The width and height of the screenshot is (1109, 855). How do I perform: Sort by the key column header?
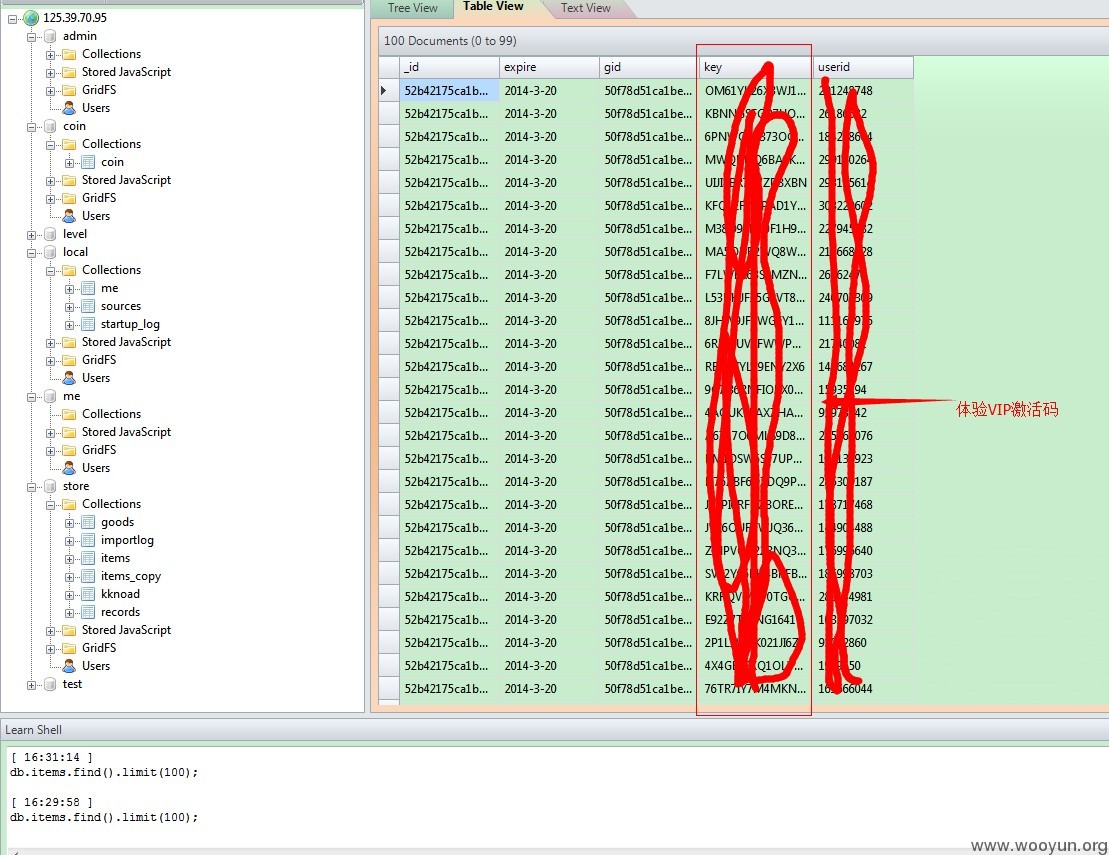(x=755, y=67)
